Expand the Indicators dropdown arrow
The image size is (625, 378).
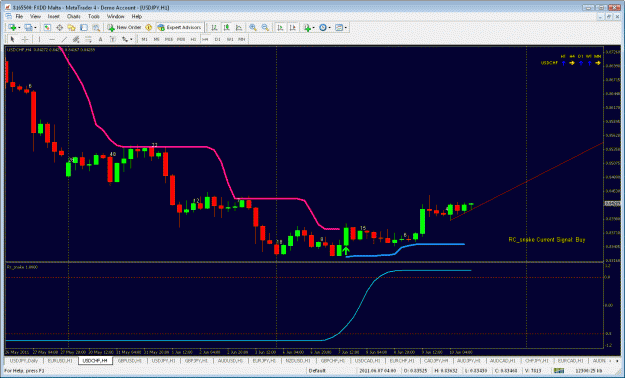click(x=314, y=28)
